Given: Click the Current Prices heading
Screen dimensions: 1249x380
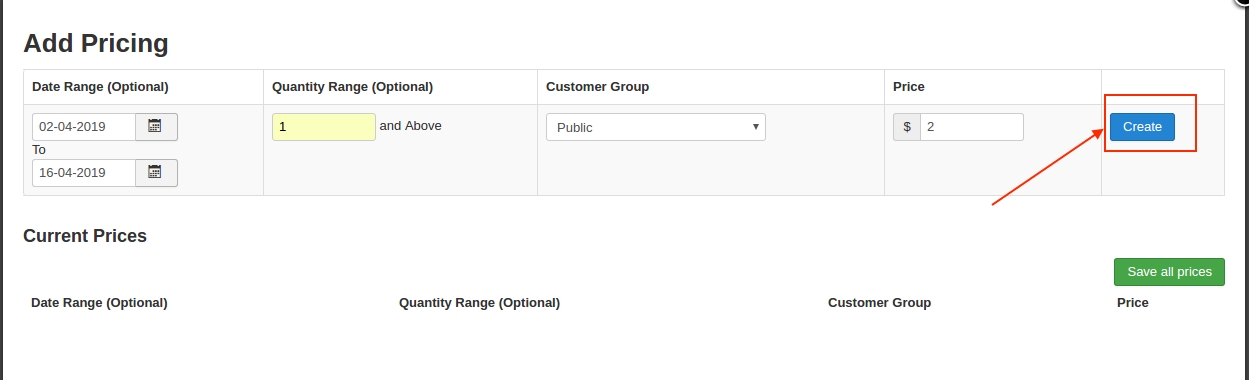Looking at the screenshot, I should [85, 236].
